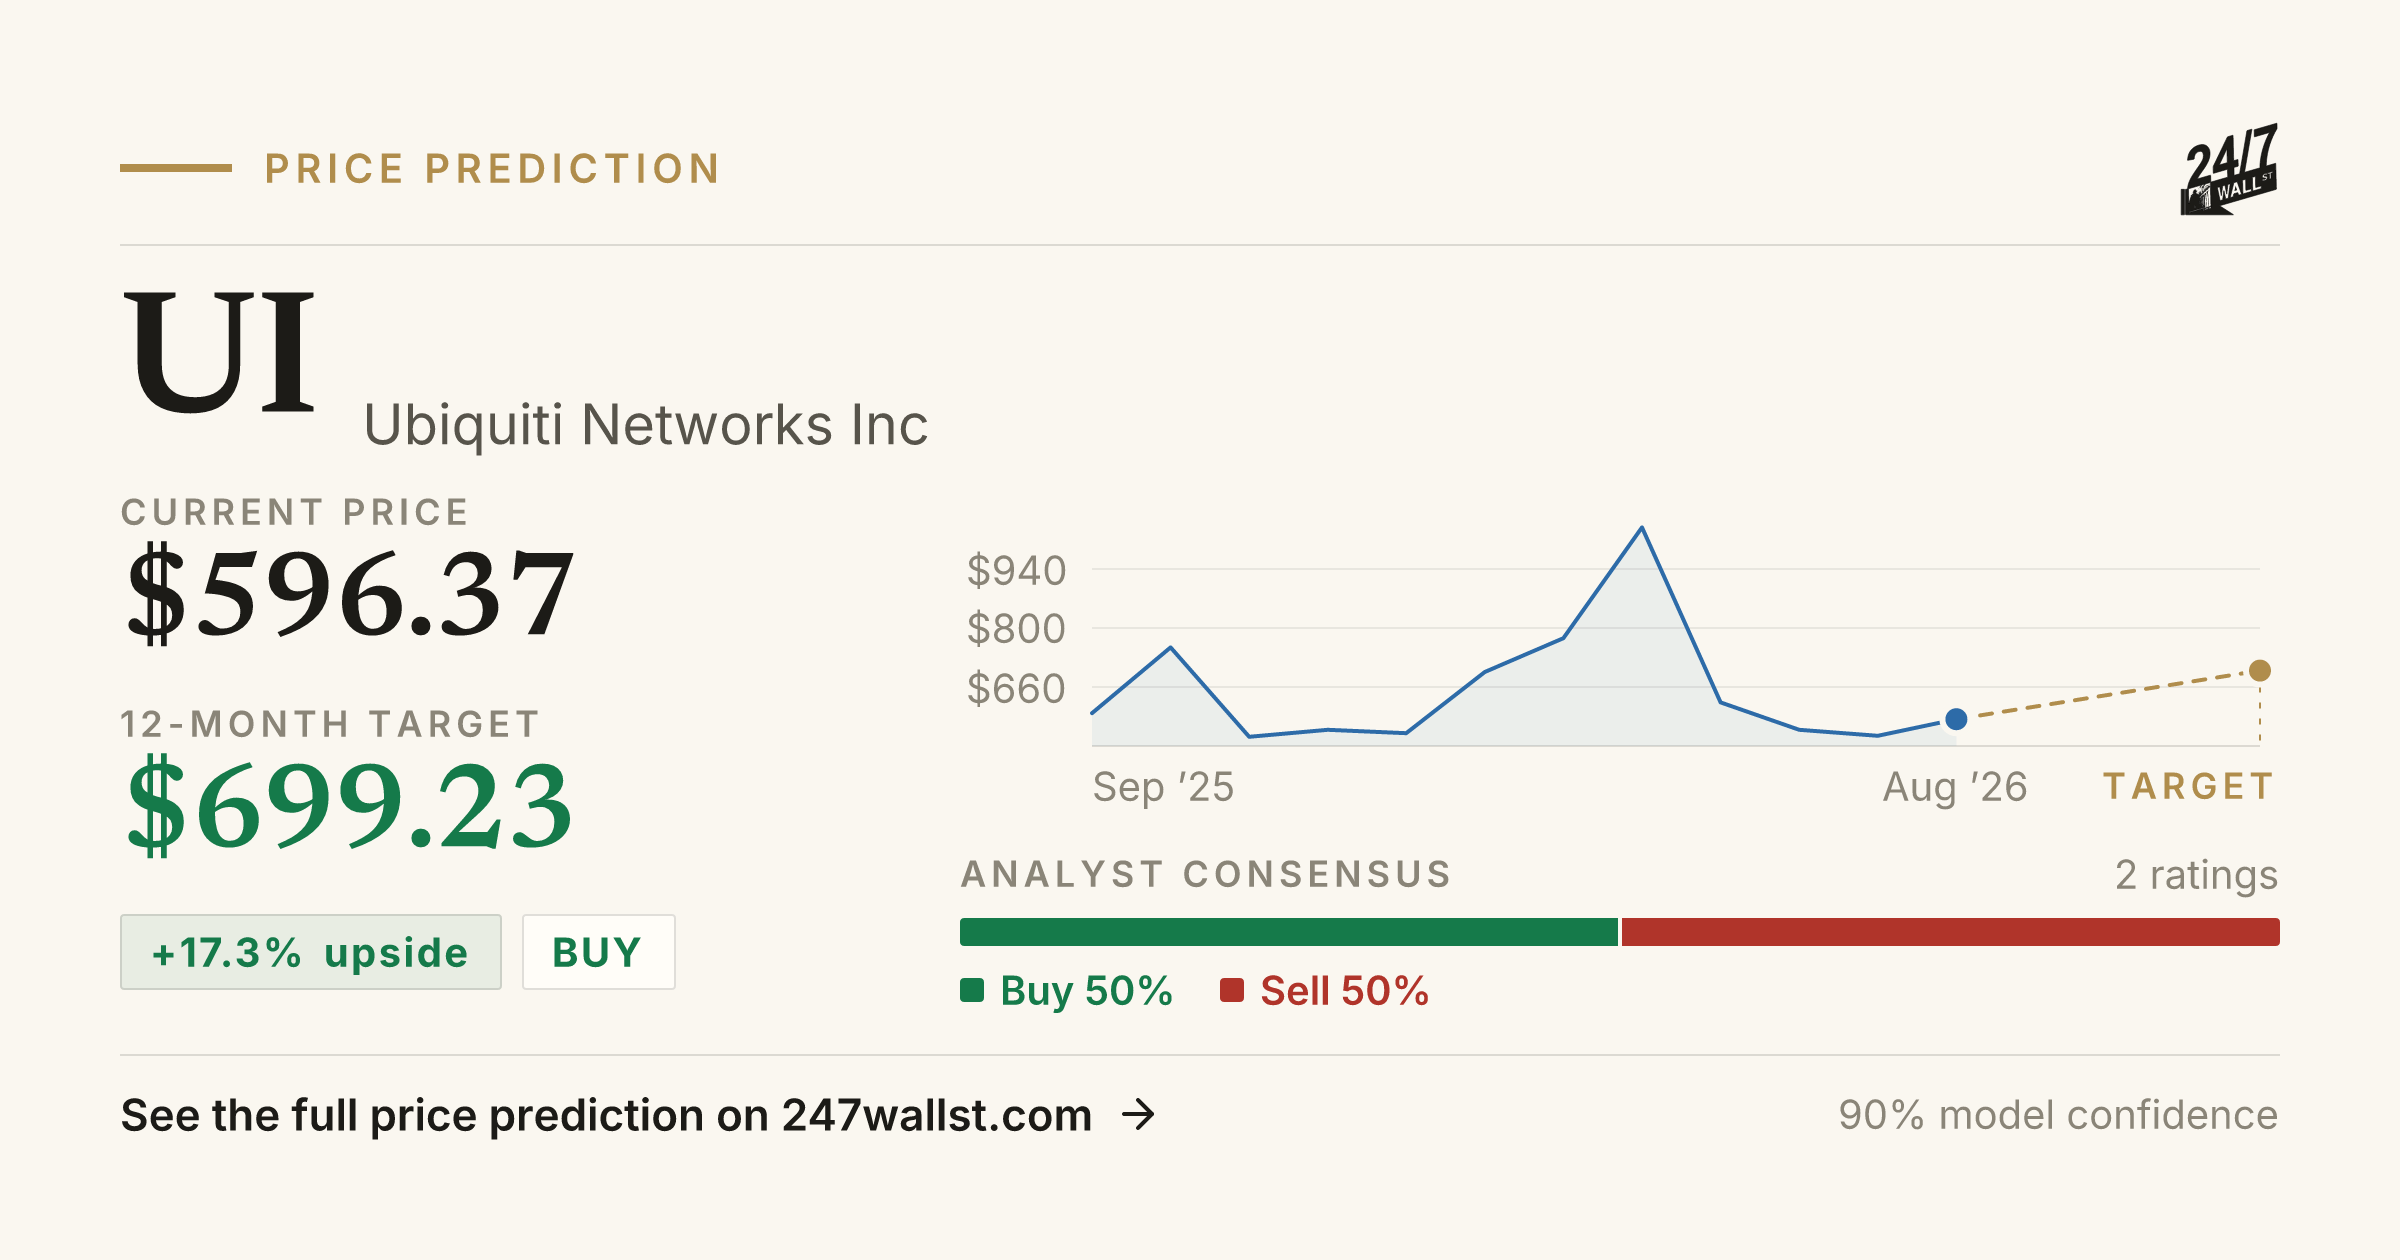Click the gold target dot on chart

2260,670
